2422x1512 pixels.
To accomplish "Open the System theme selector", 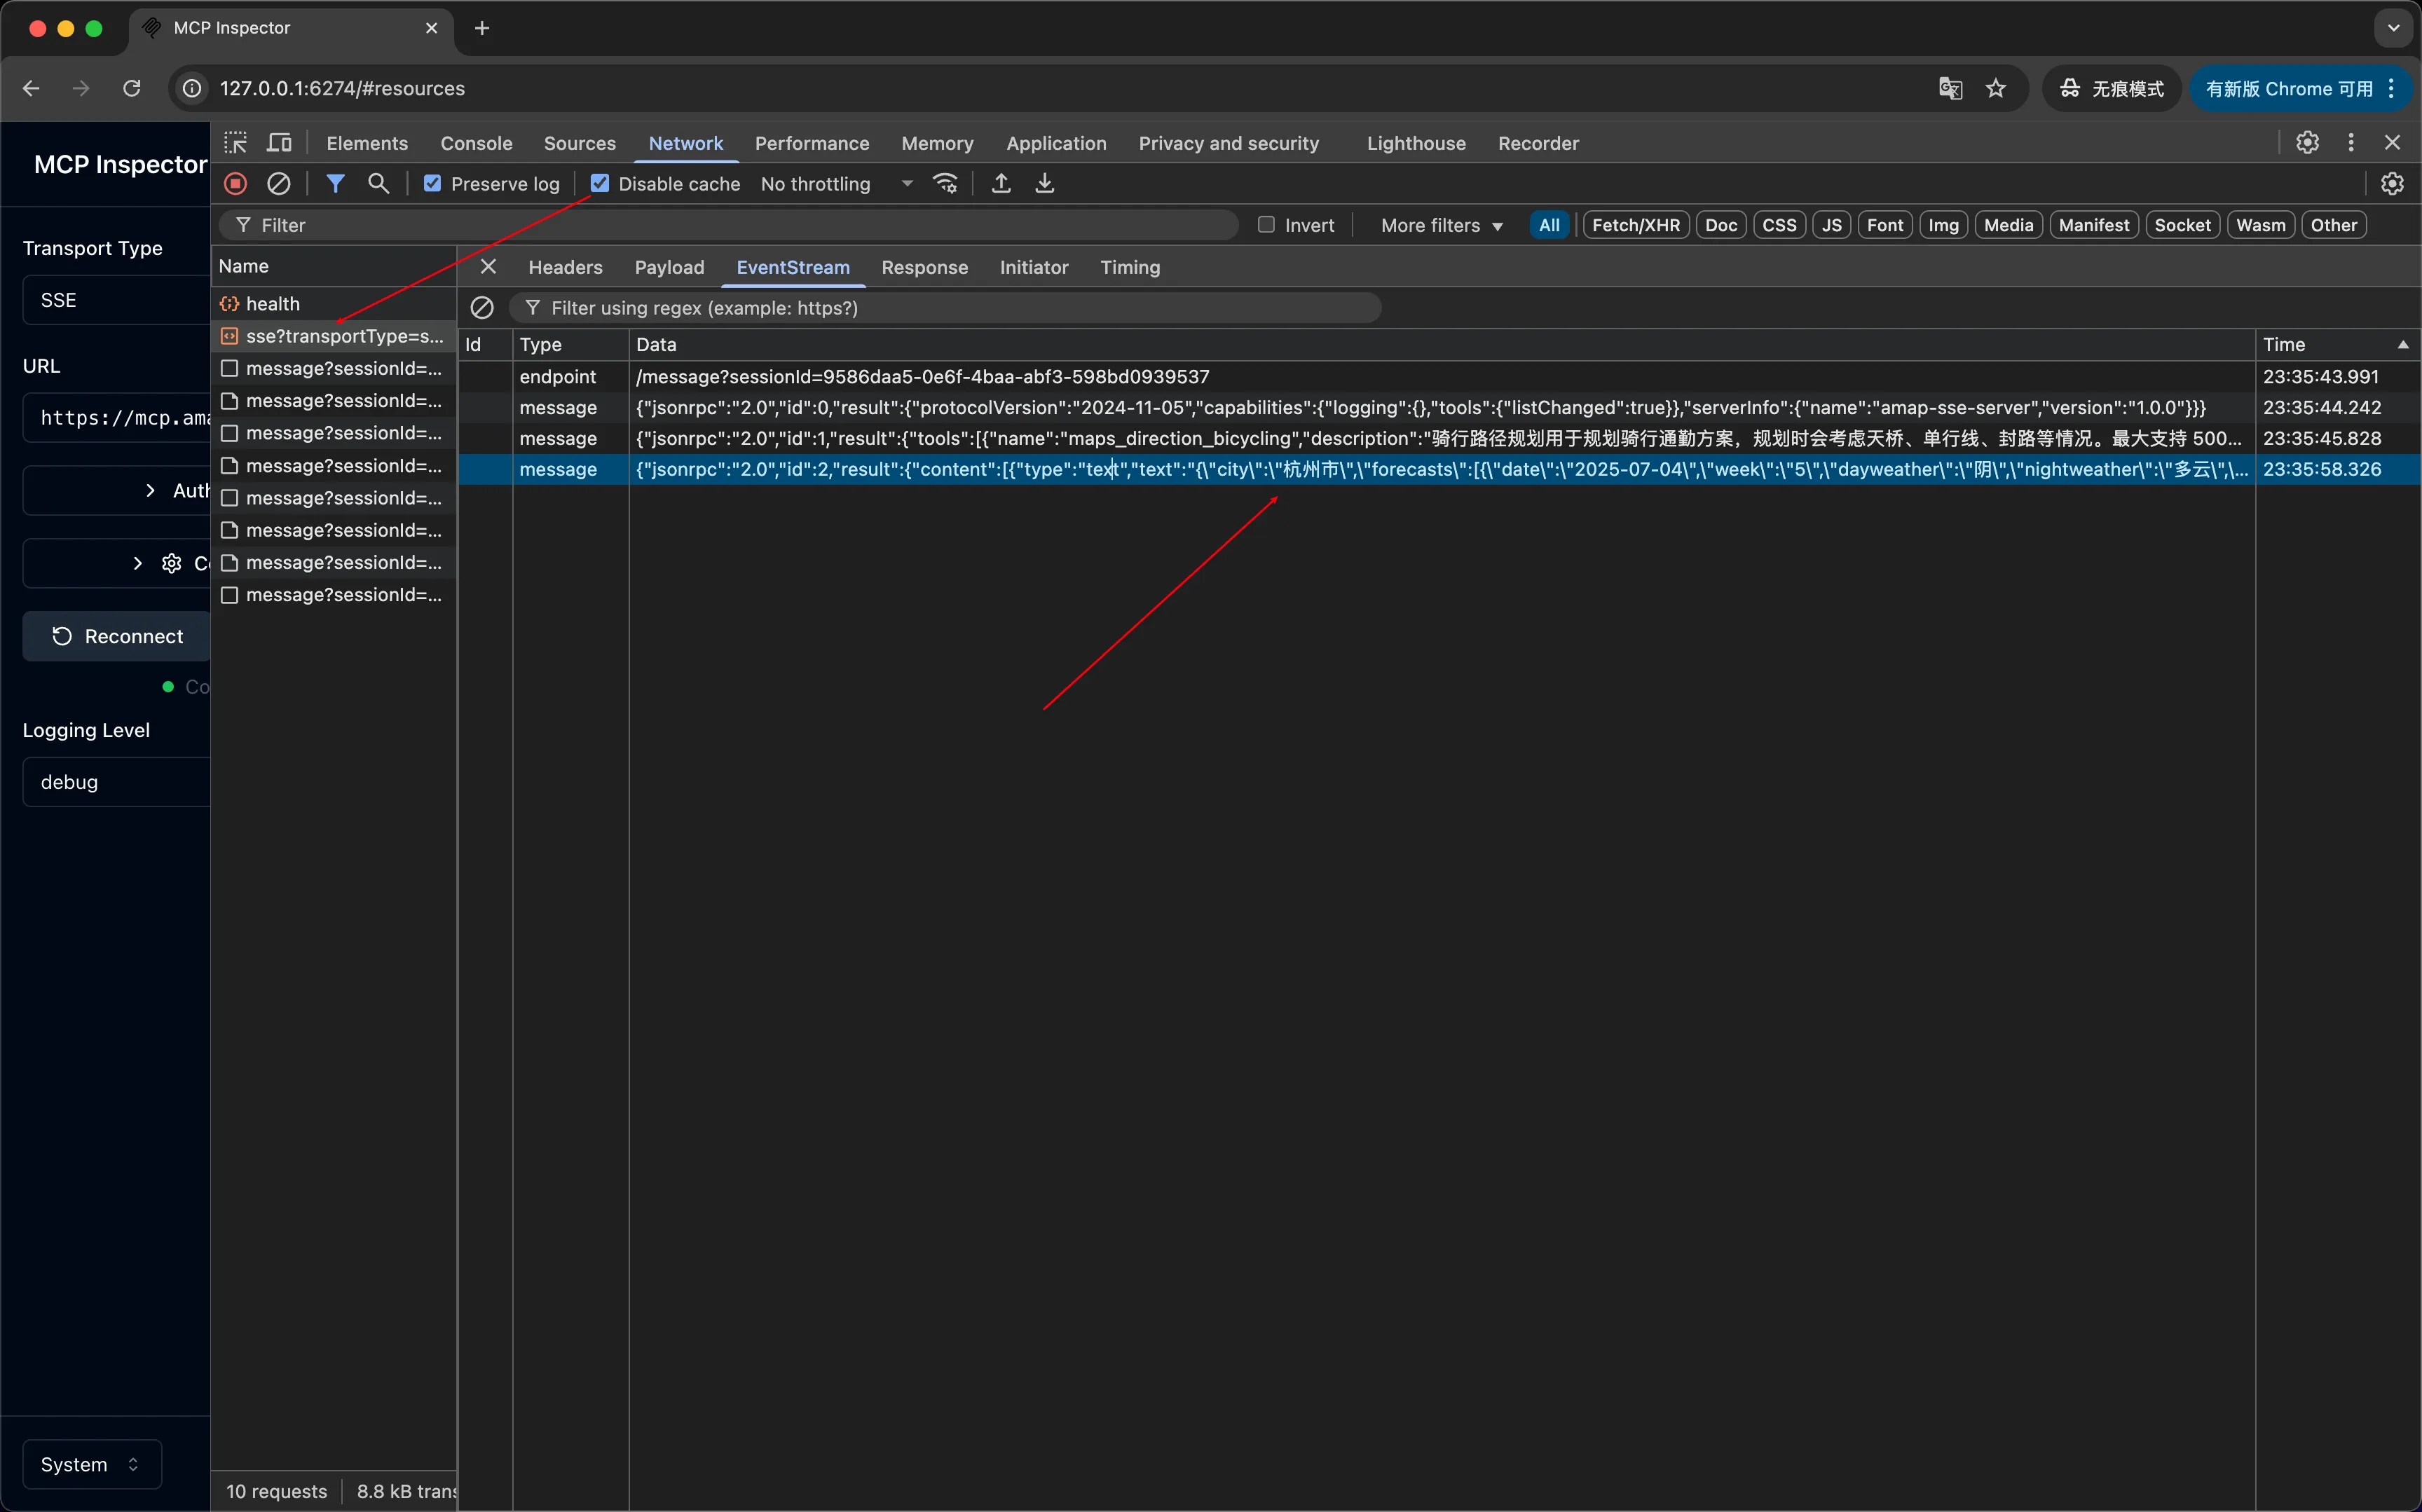I will coord(92,1464).
